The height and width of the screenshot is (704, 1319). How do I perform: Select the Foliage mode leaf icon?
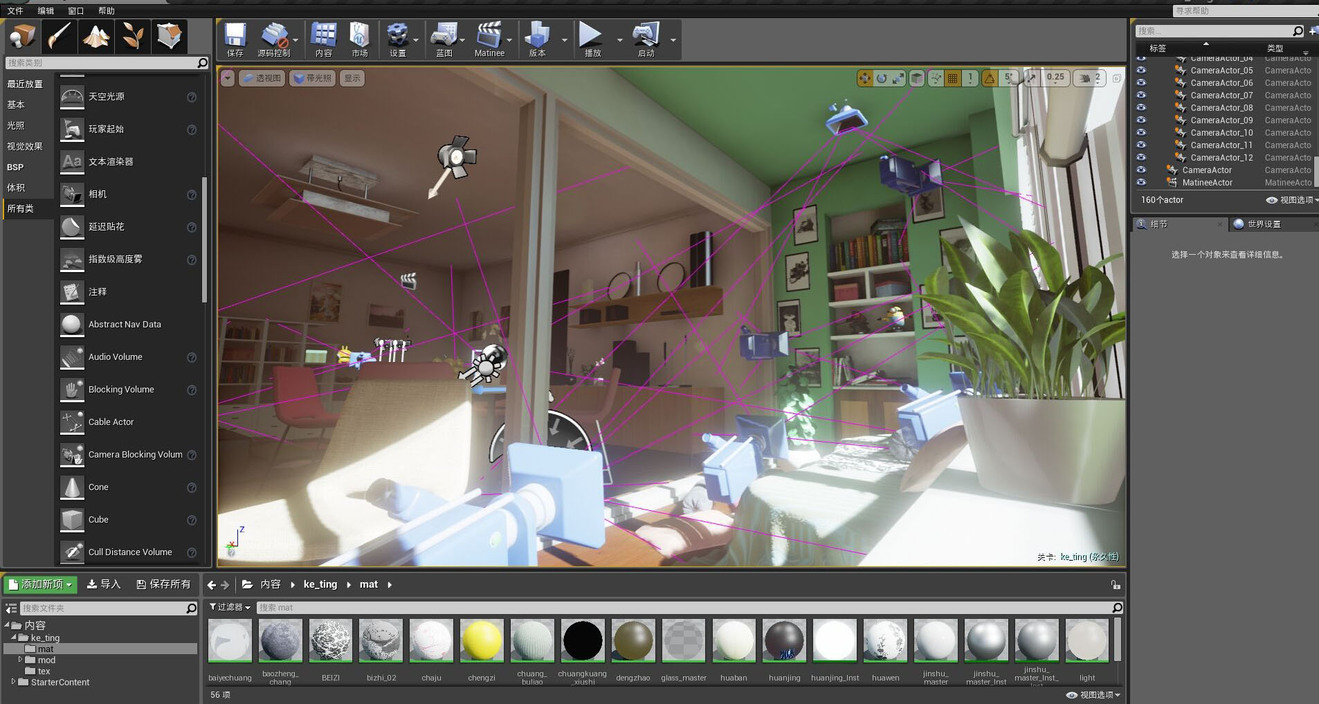point(133,37)
